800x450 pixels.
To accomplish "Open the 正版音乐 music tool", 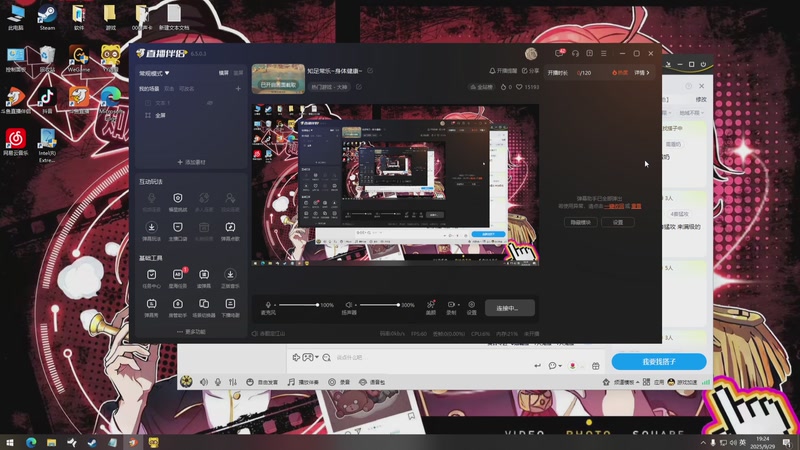I will (x=230, y=278).
